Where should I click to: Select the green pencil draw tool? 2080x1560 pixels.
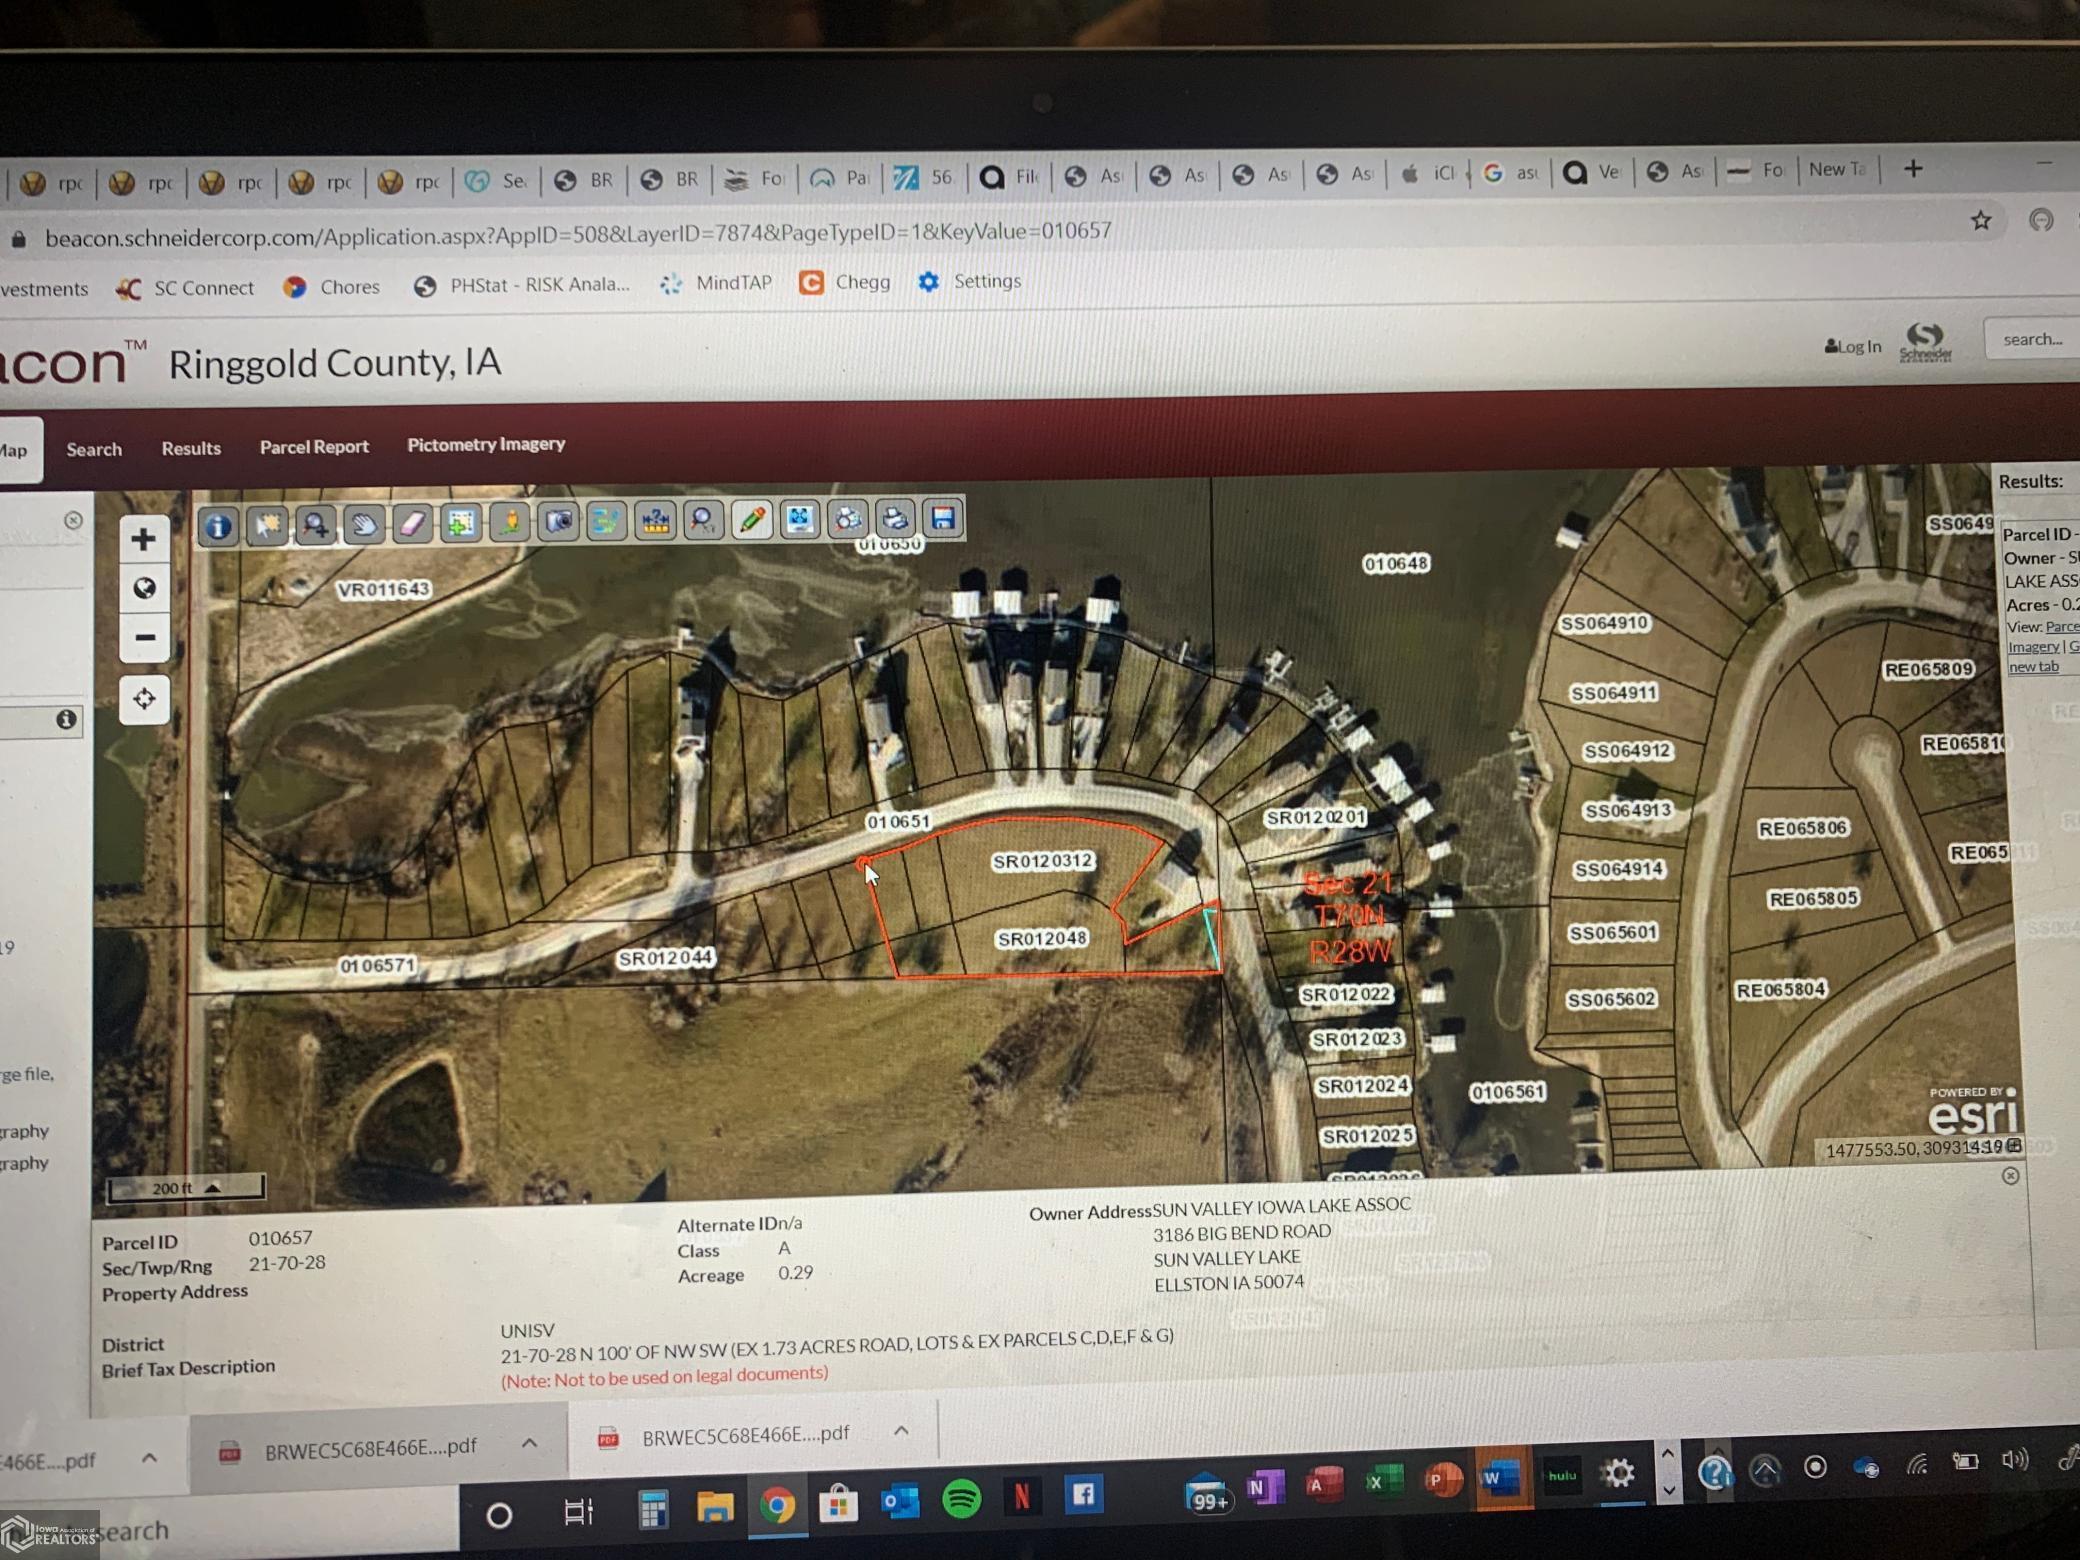pos(752,519)
